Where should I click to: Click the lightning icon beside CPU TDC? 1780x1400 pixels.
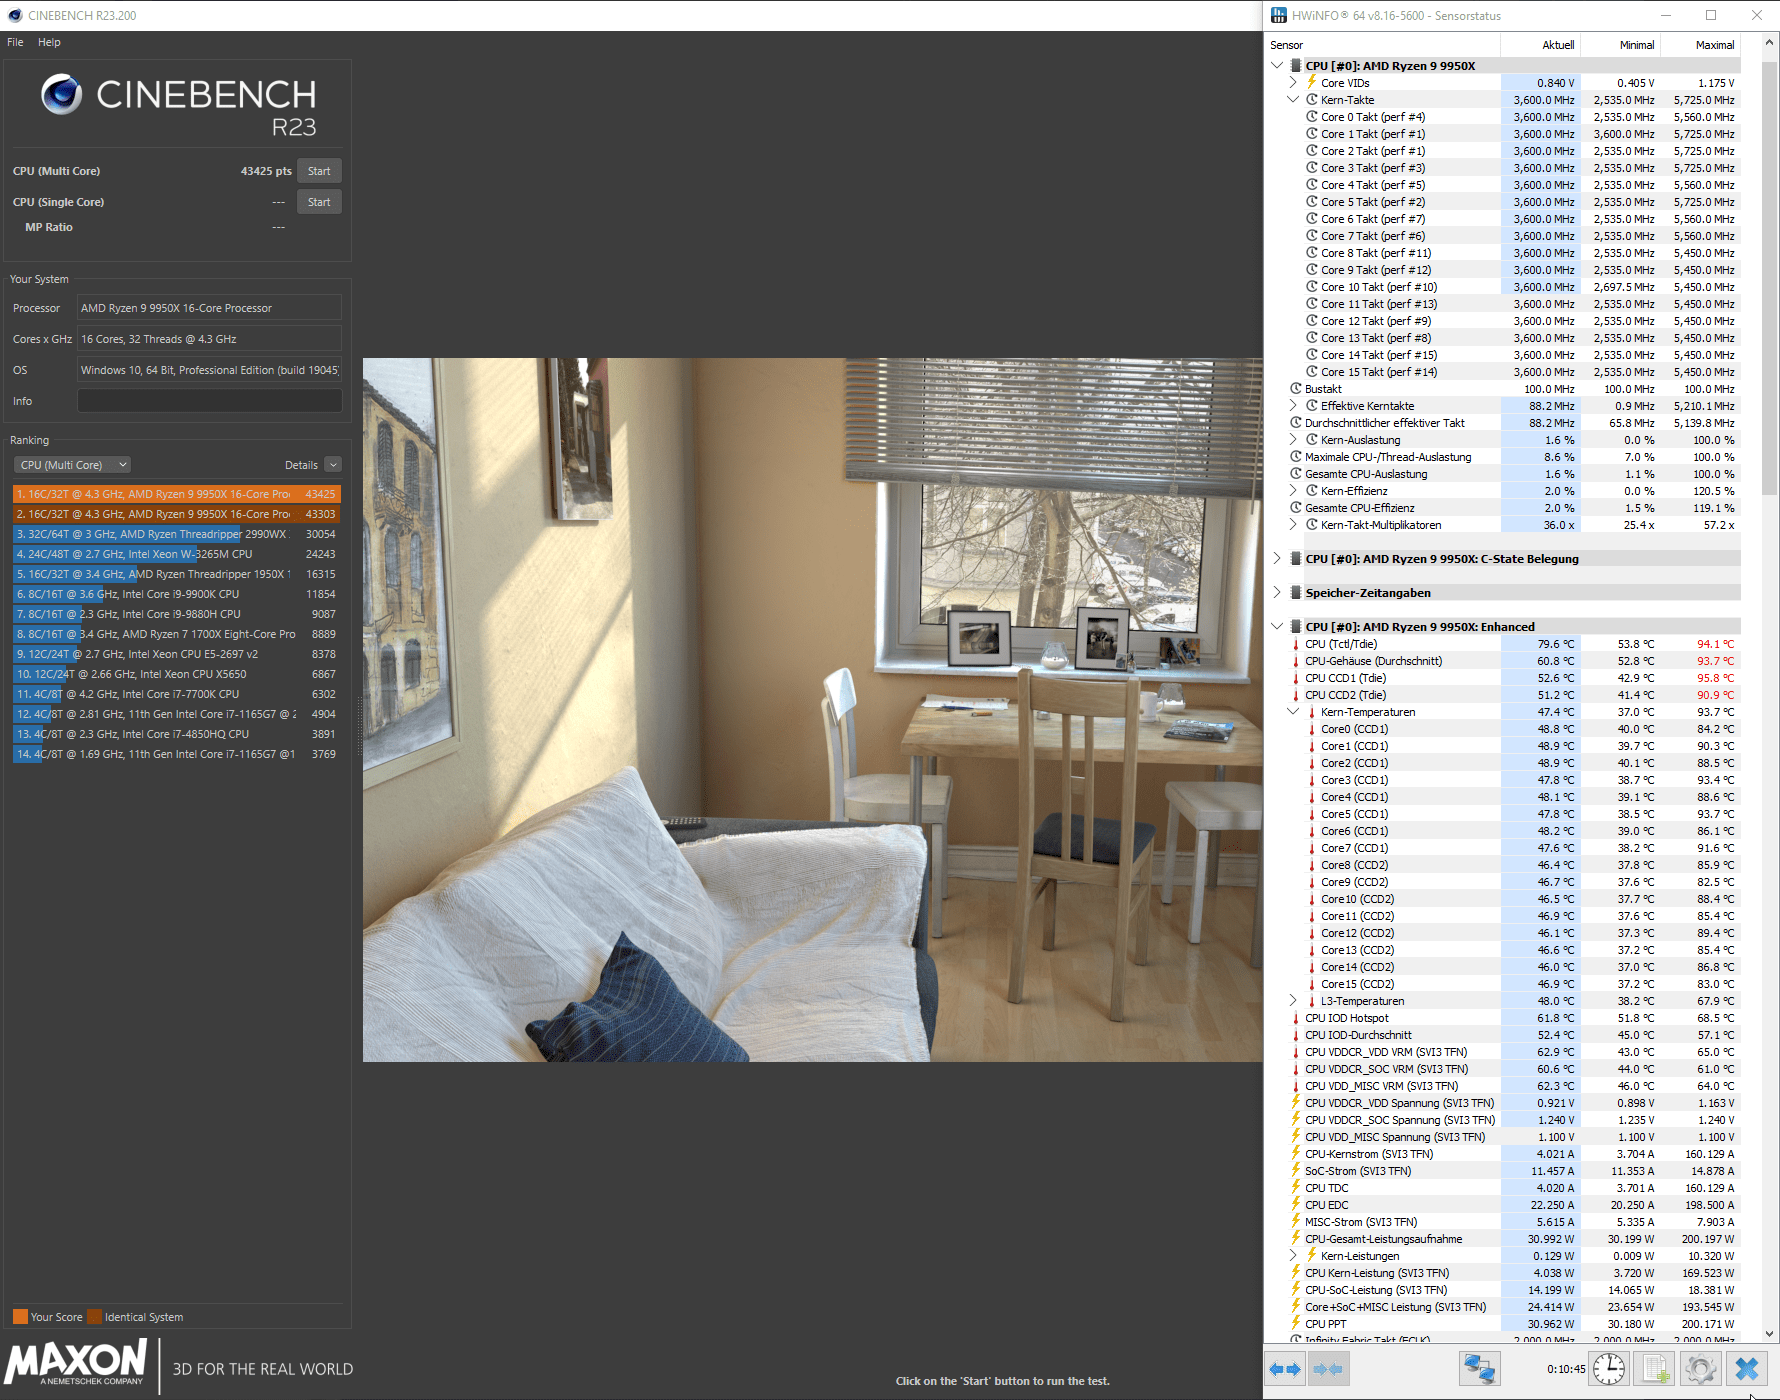(1296, 1188)
